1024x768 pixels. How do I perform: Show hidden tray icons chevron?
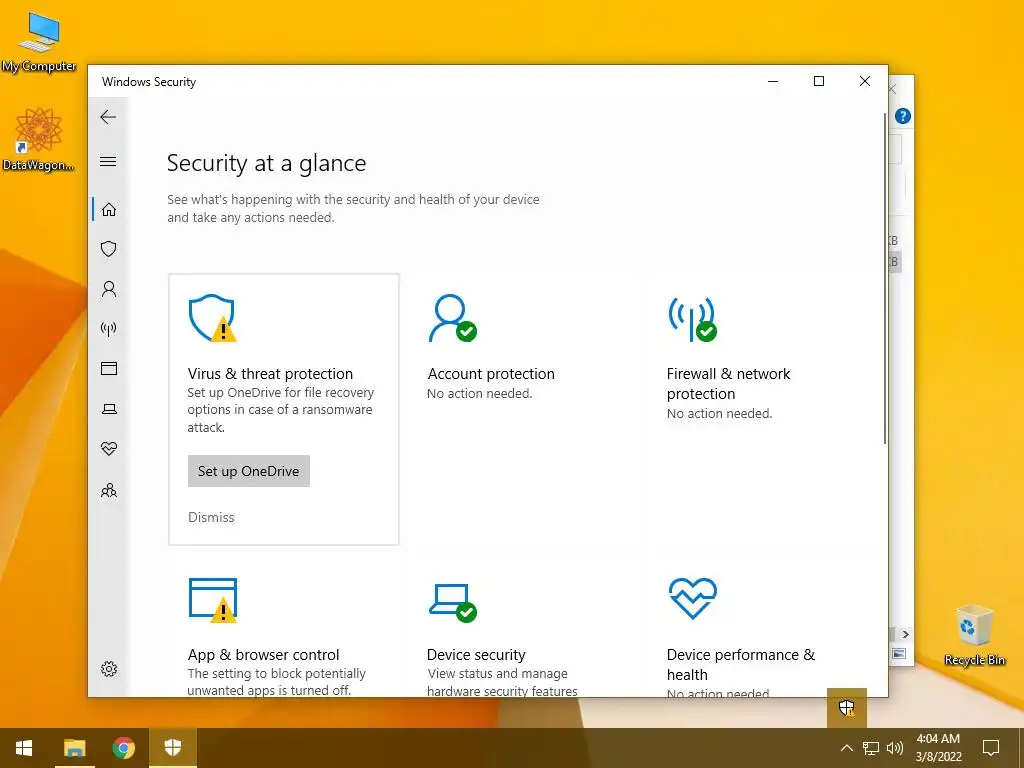[x=846, y=748]
